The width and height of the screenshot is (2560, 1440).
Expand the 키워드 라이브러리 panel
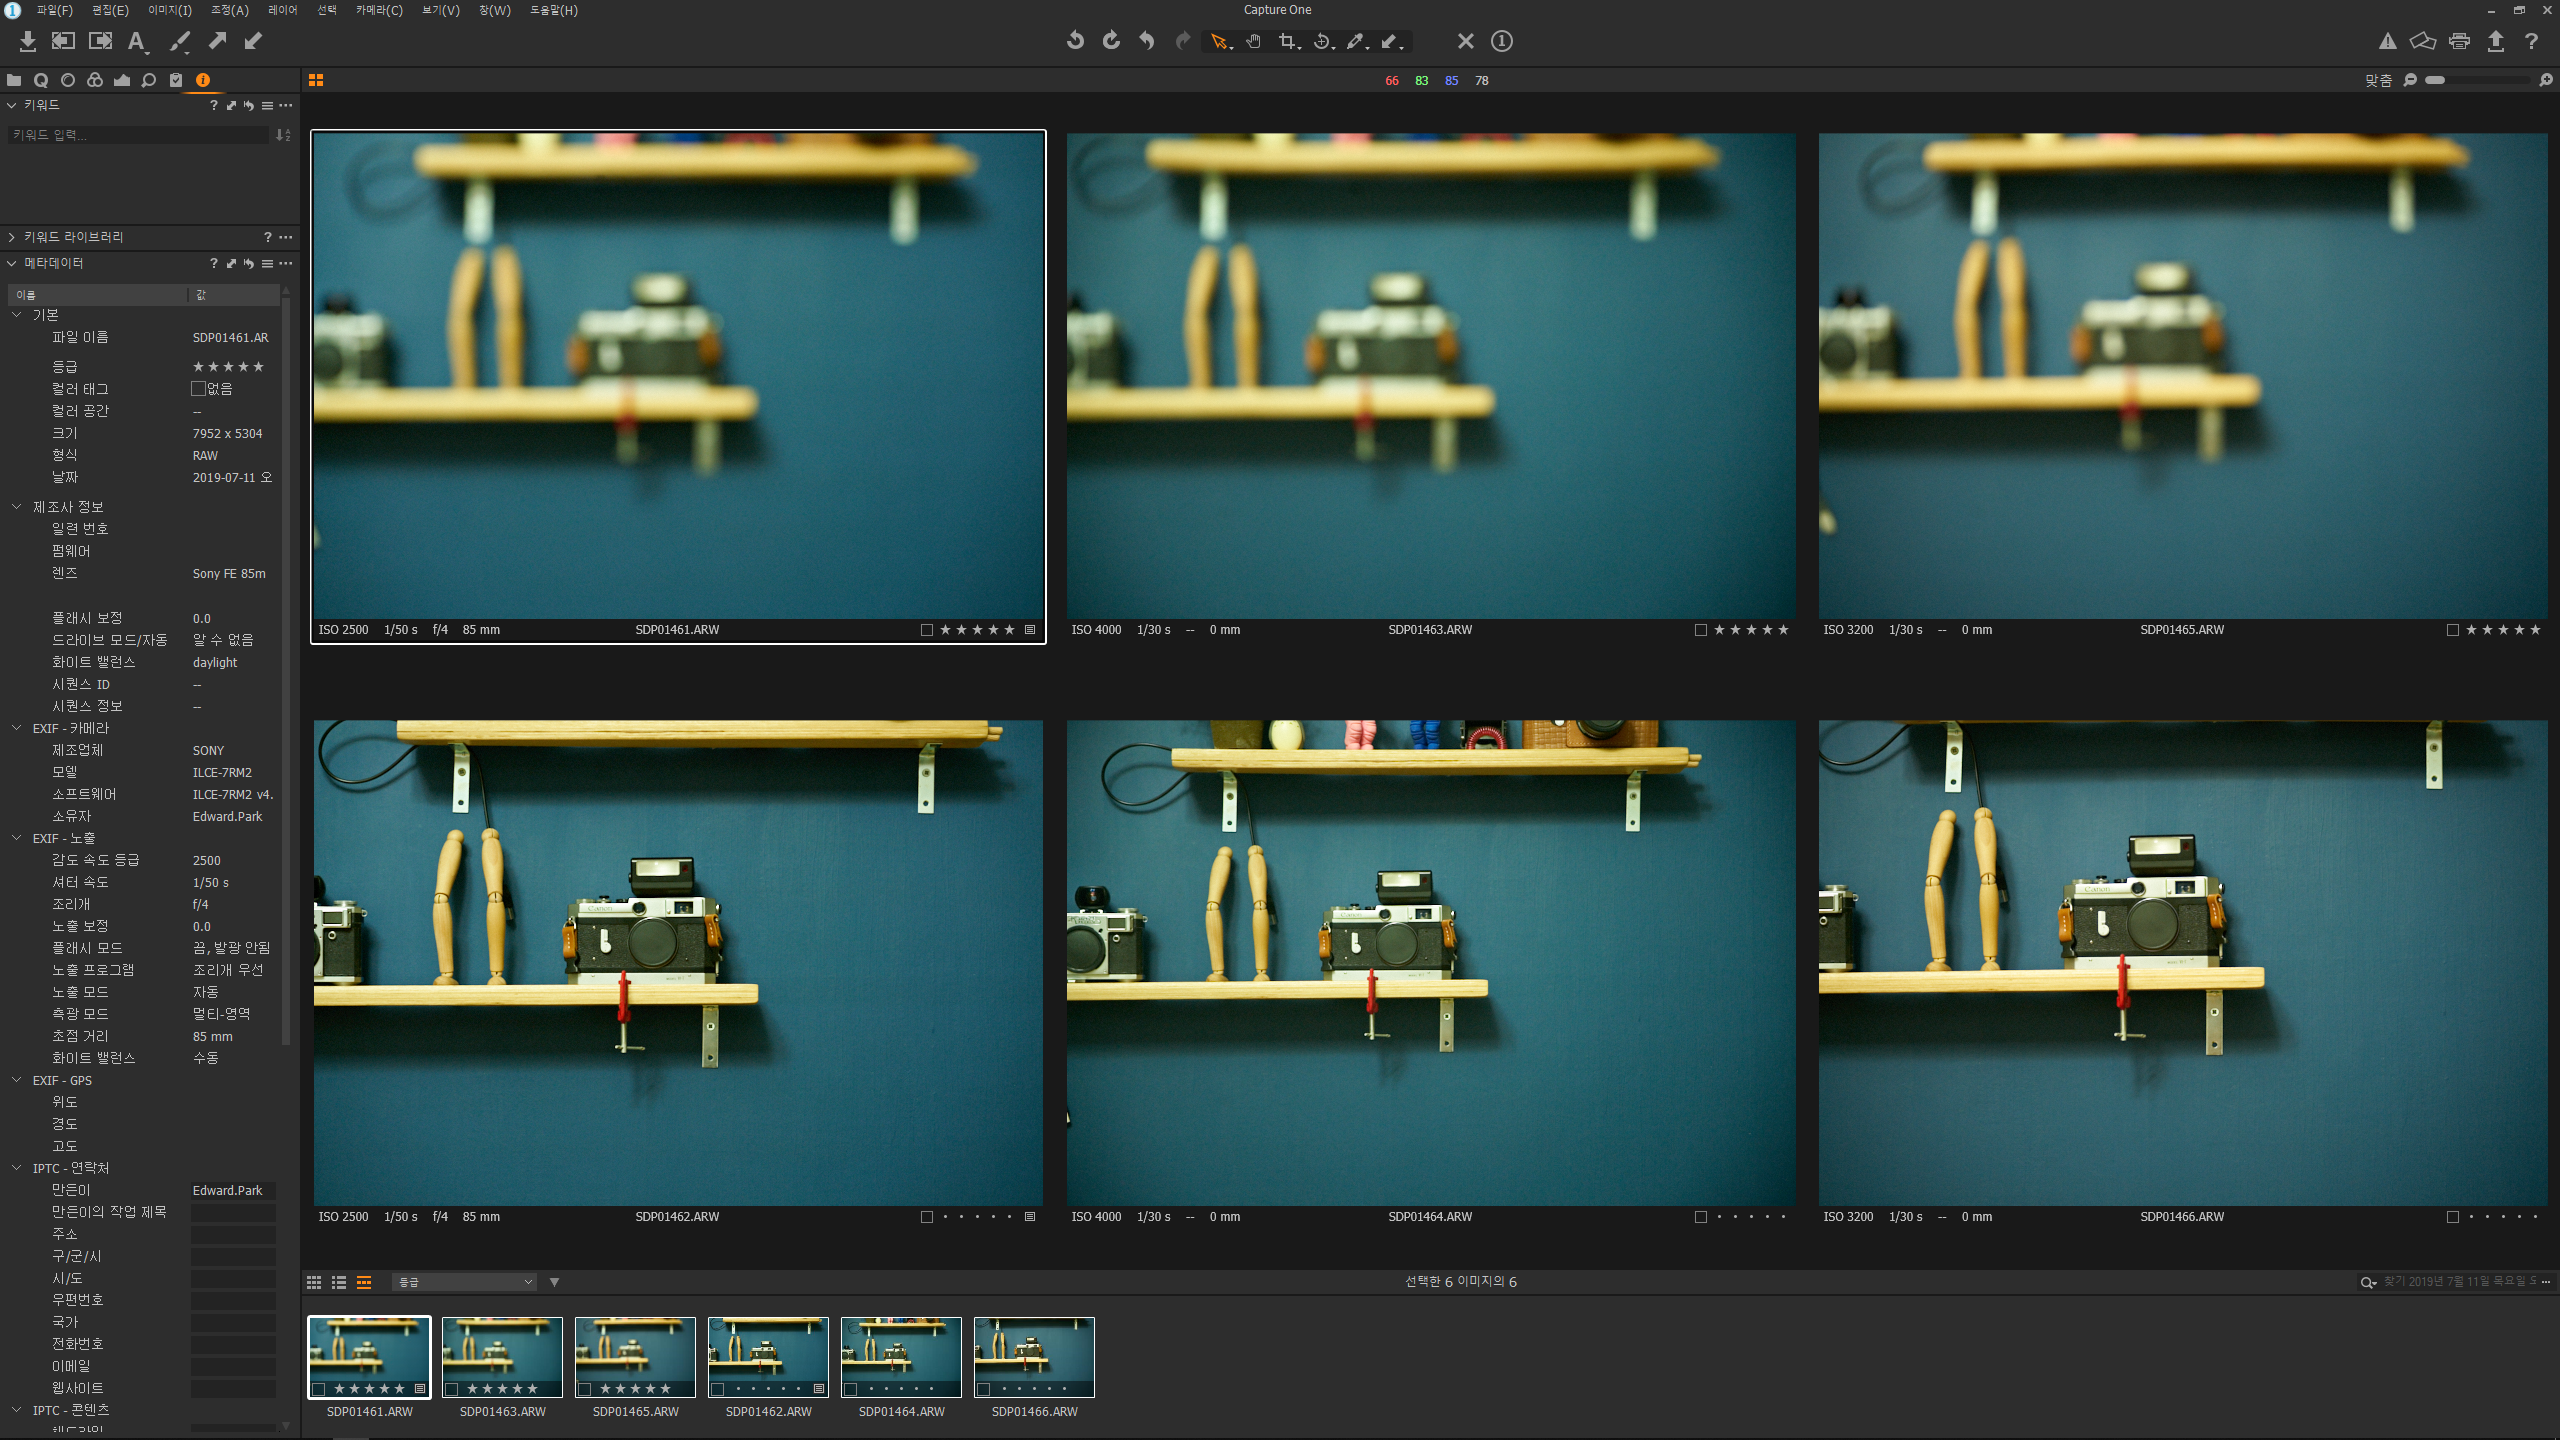tap(12, 237)
